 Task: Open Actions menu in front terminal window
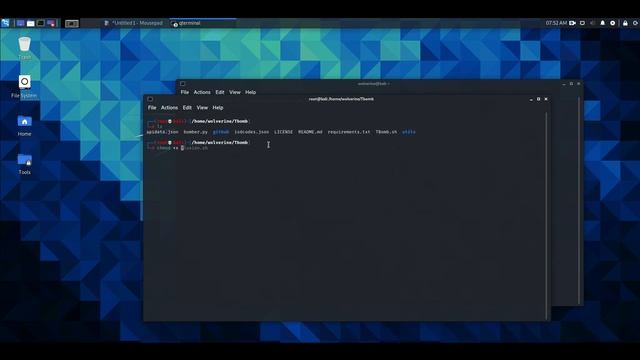click(169, 108)
